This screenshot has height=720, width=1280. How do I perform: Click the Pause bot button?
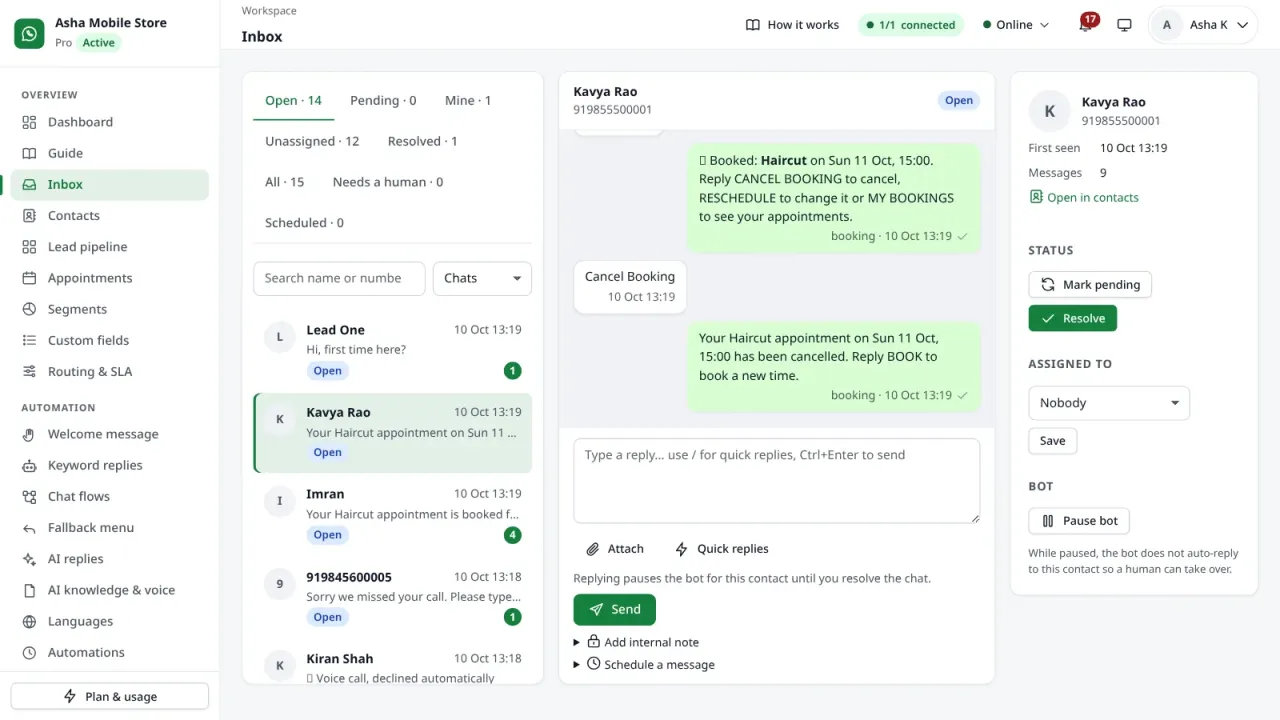(1079, 521)
